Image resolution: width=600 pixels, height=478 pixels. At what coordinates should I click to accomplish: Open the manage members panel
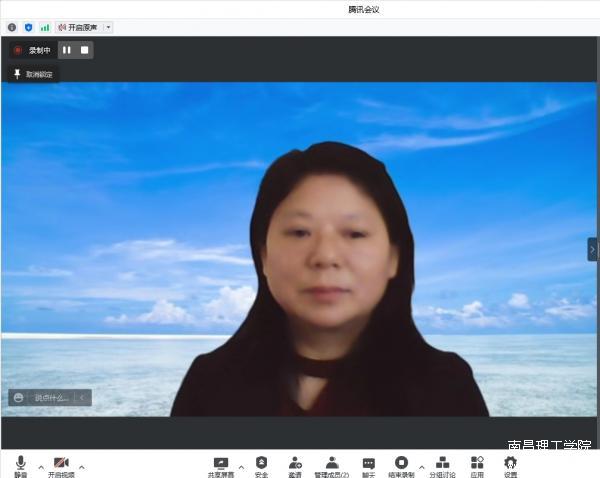pyautogui.click(x=331, y=465)
